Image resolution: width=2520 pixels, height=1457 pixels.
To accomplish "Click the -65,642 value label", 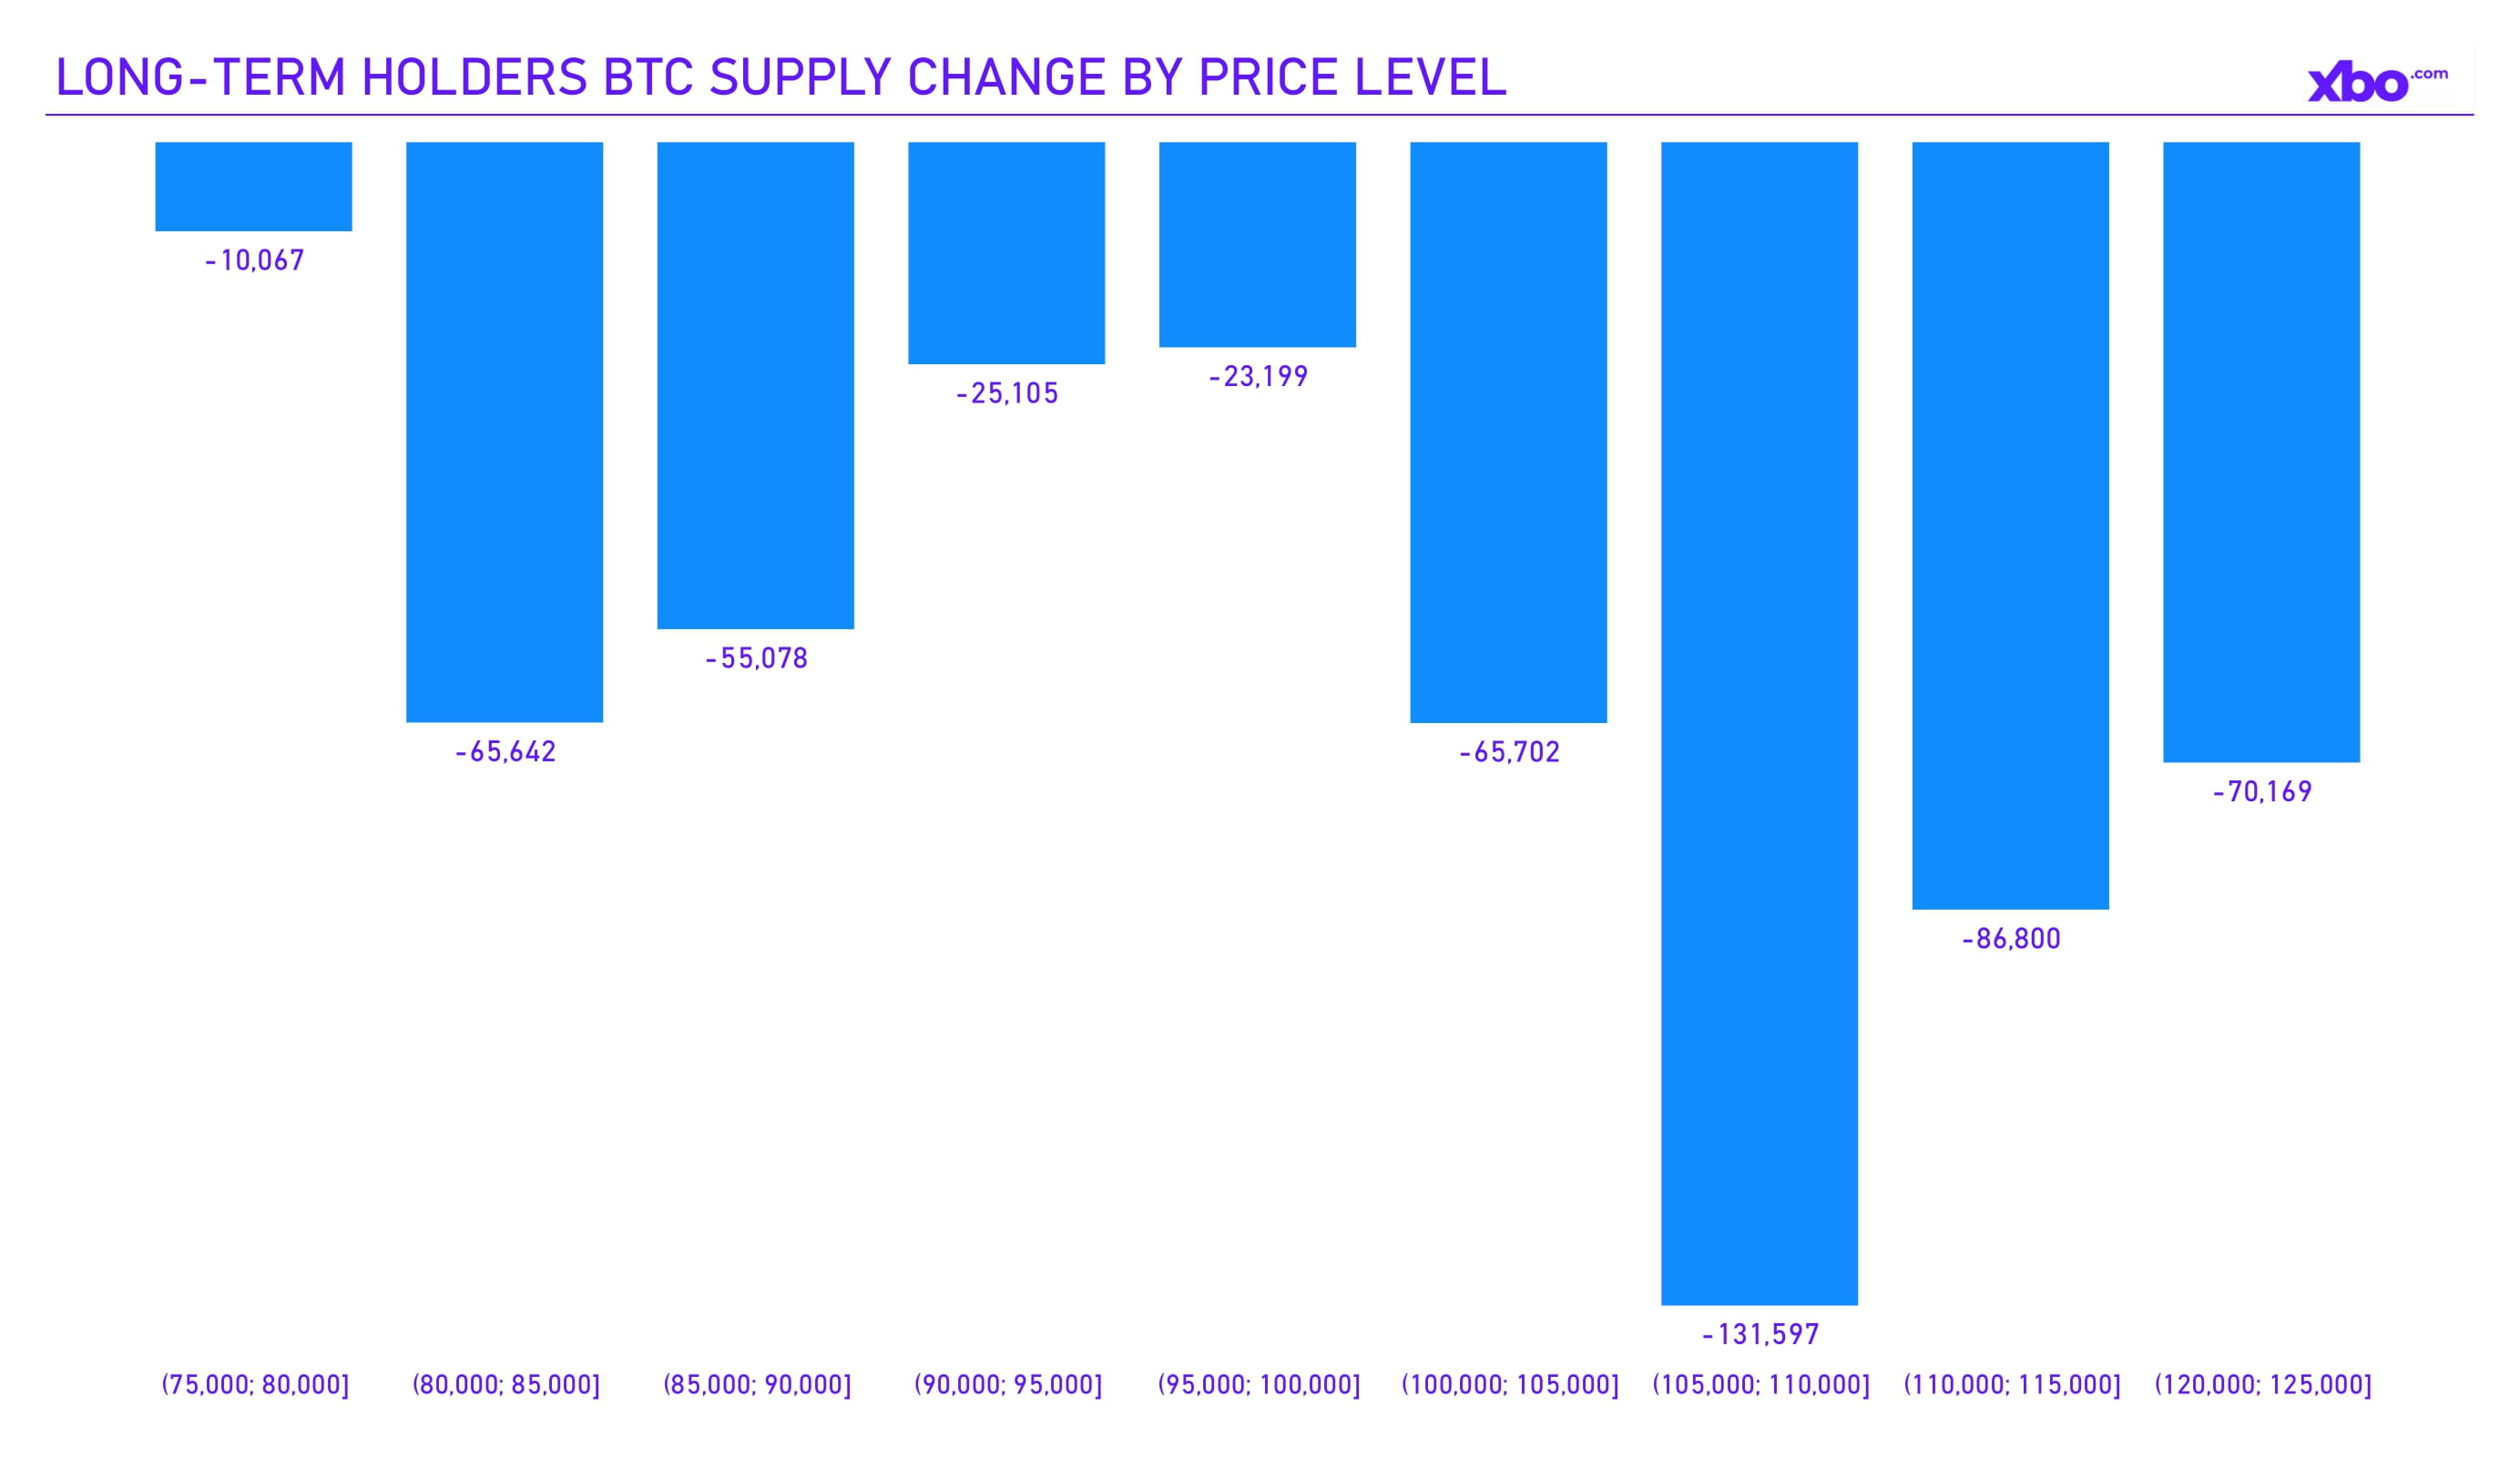I will click(x=505, y=752).
